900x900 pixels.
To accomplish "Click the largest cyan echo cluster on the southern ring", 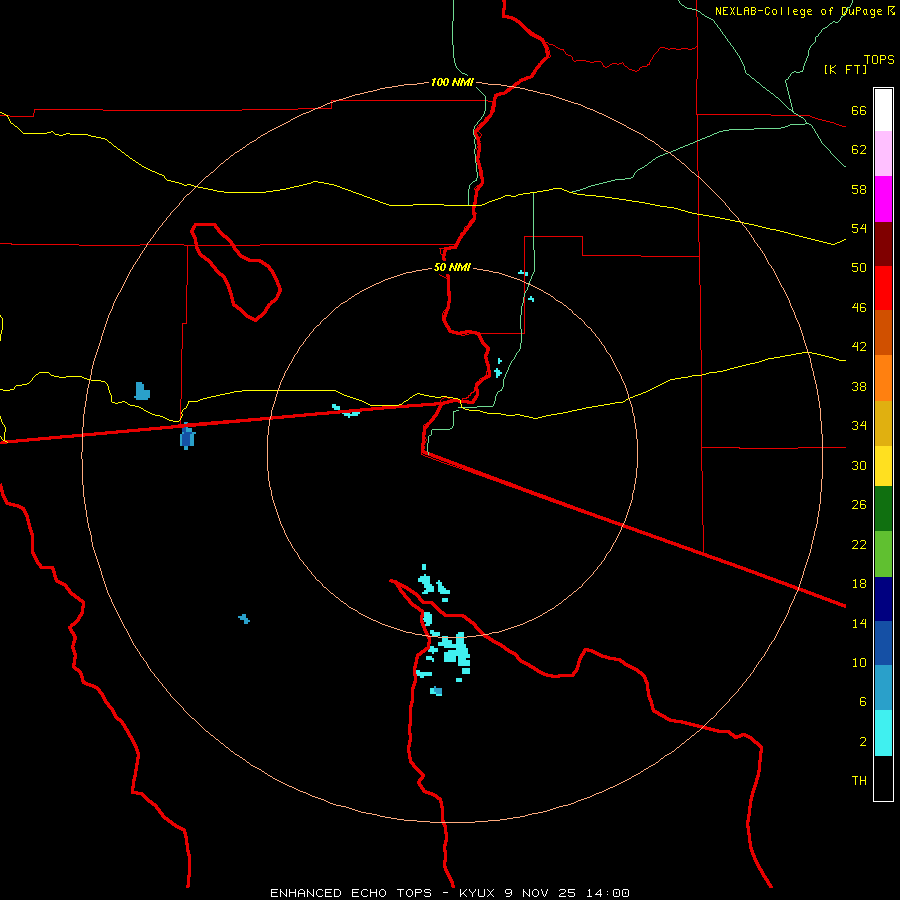I will pos(455,650).
